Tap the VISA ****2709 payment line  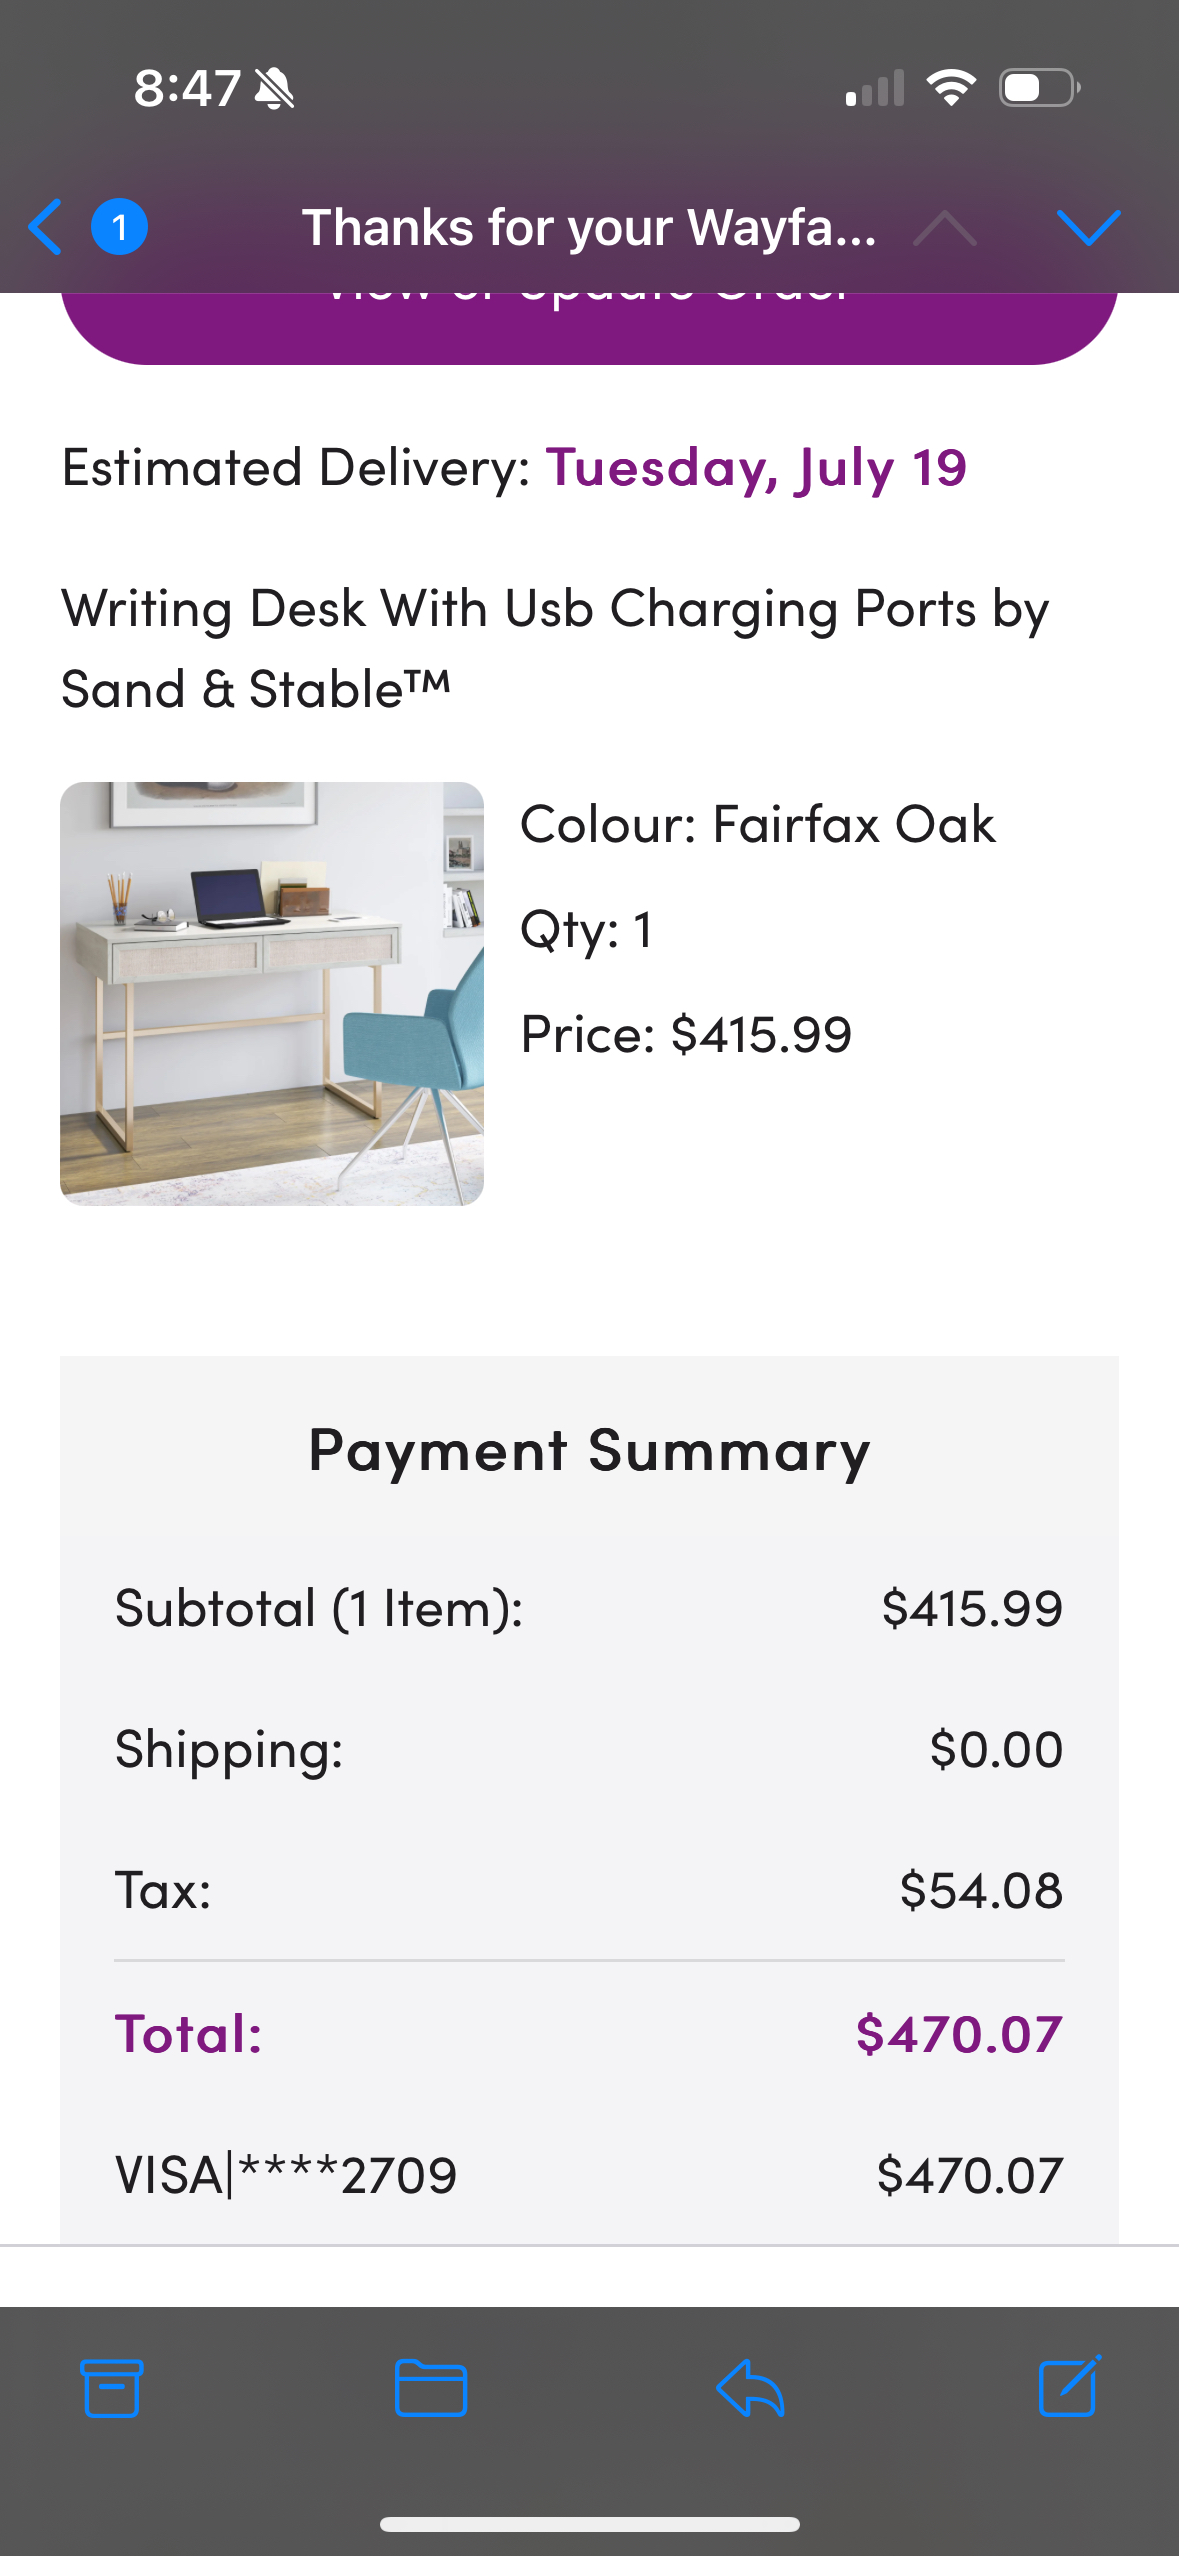[x=286, y=2175]
